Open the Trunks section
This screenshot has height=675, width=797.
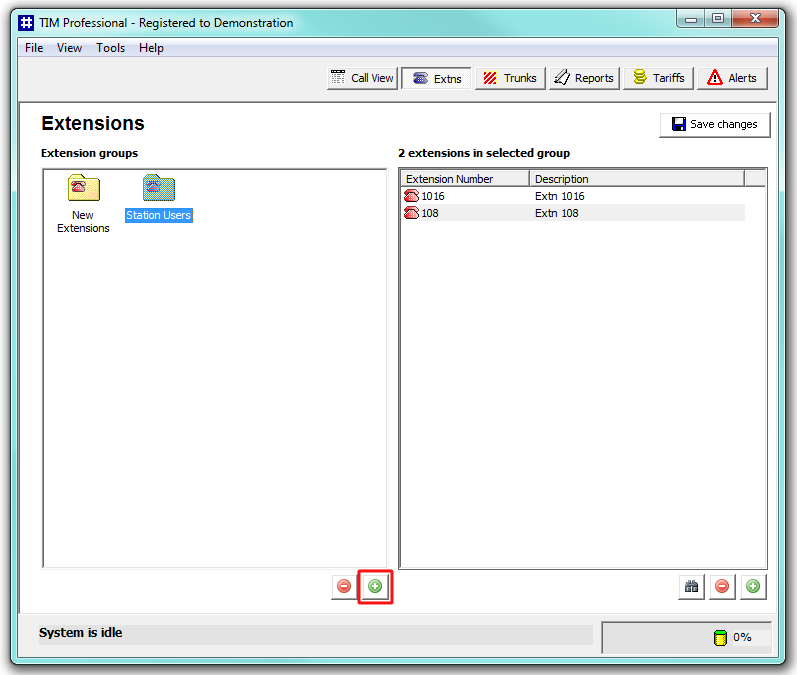(x=510, y=78)
